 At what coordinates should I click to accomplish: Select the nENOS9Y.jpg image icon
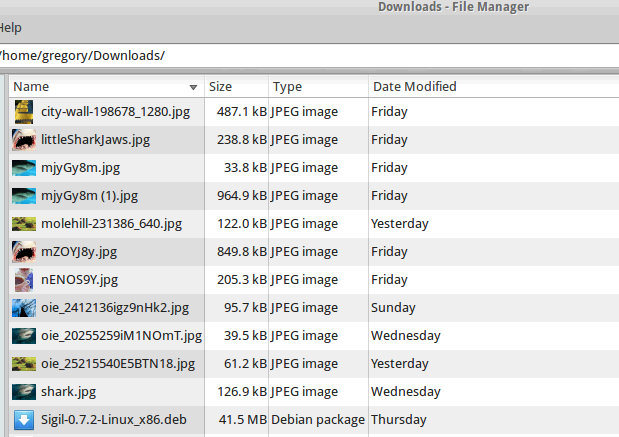(23, 279)
